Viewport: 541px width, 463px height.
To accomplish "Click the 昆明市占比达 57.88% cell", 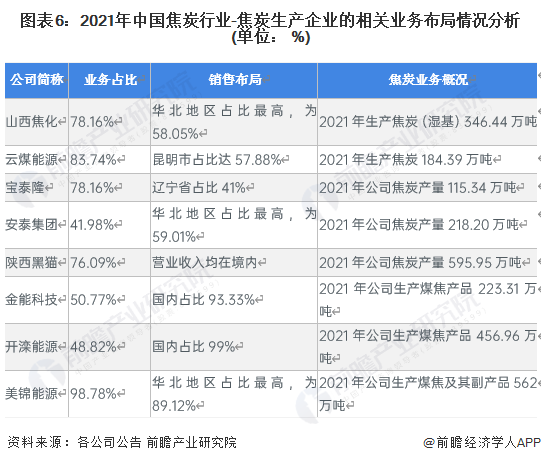I will (234, 159).
